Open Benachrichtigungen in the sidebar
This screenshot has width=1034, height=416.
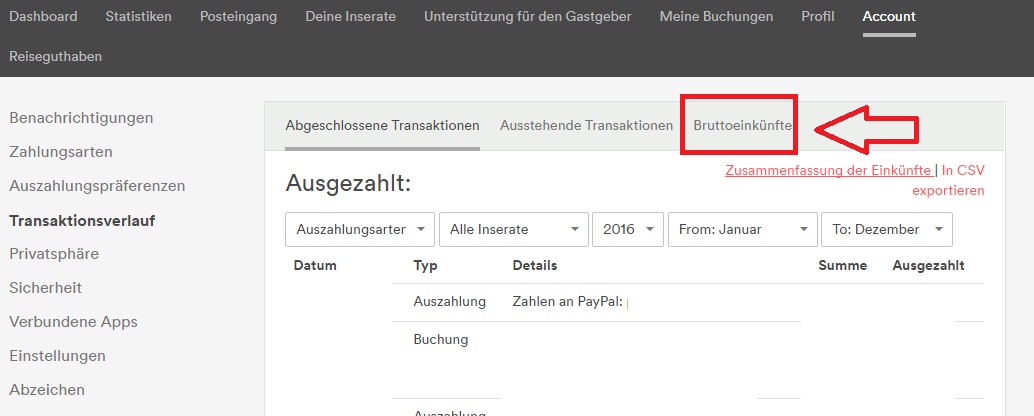click(81, 118)
